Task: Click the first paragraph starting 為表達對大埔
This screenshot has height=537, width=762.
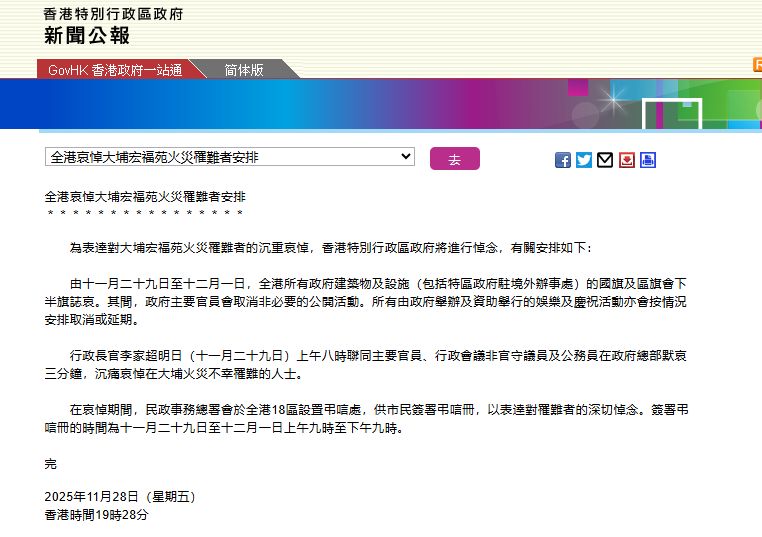Action: click(x=330, y=246)
